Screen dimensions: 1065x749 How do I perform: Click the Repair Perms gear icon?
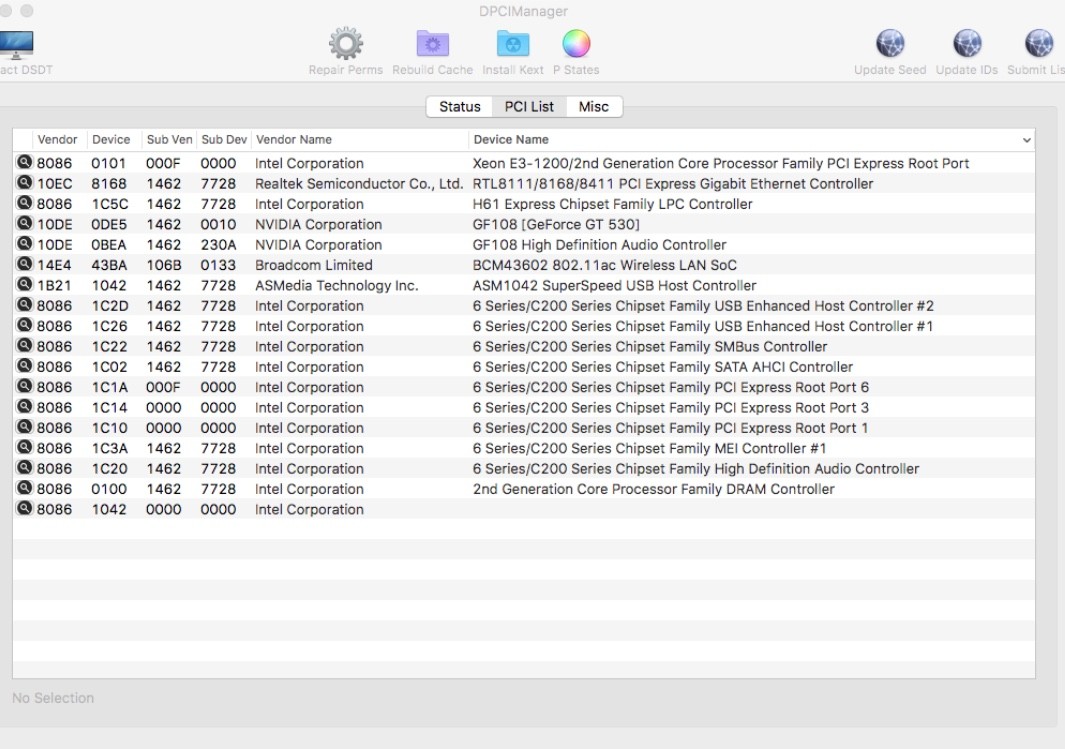pyautogui.click(x=346, y=44)
